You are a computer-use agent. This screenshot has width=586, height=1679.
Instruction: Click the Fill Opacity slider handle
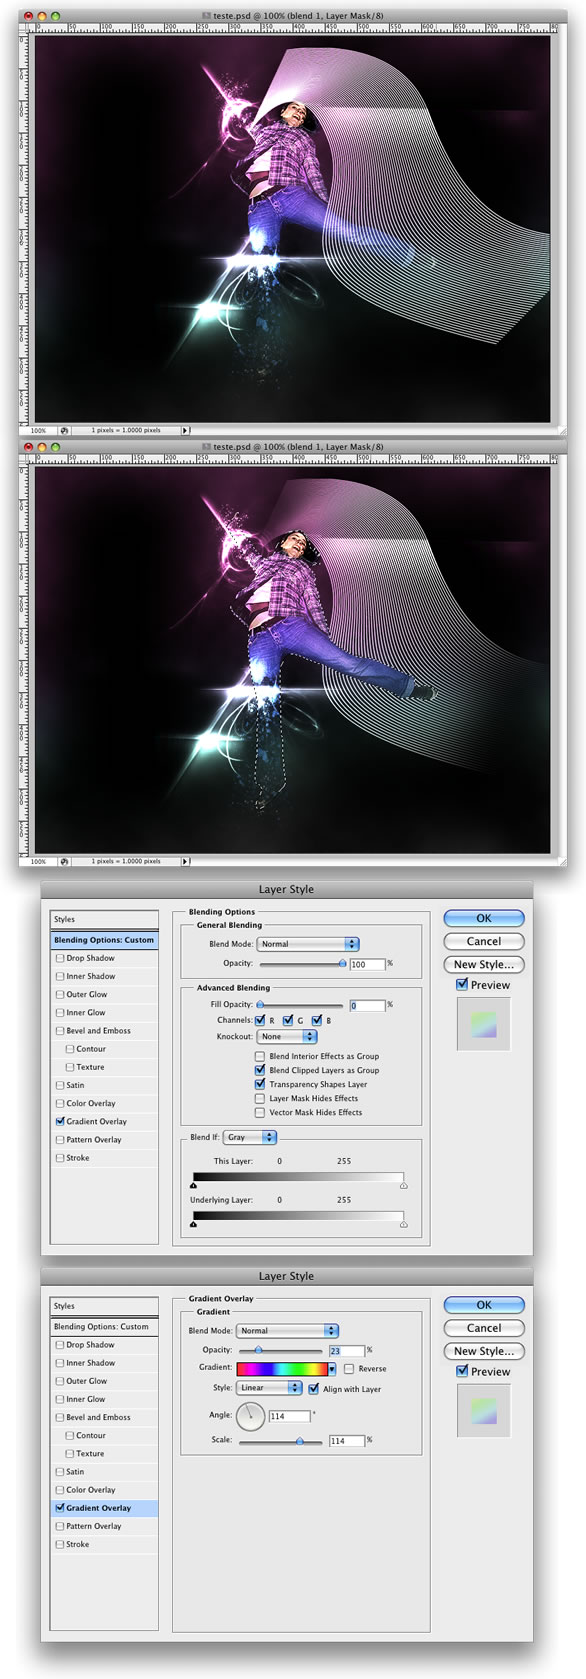[260, 1004]
